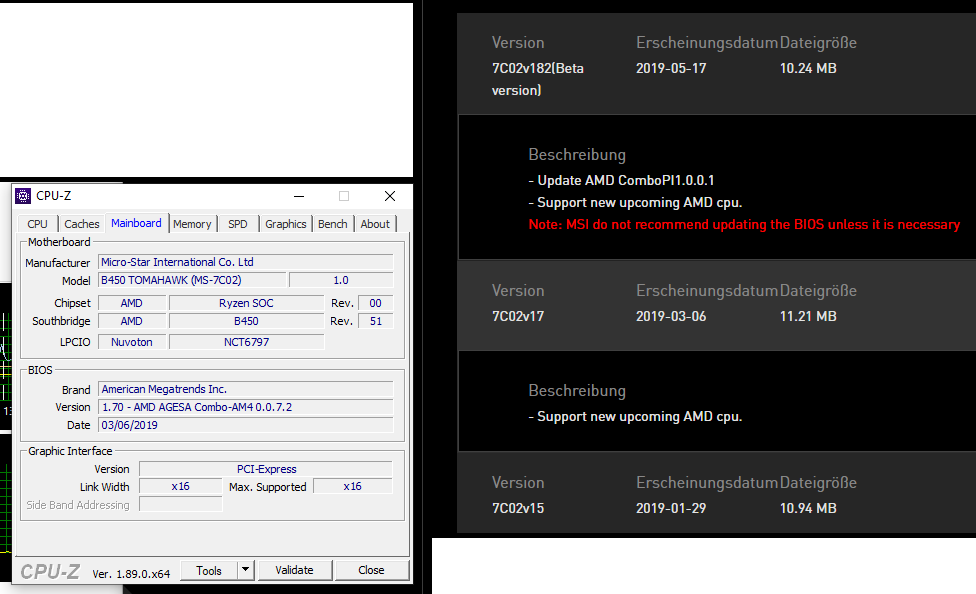Switch to the Caches tab

82,224
